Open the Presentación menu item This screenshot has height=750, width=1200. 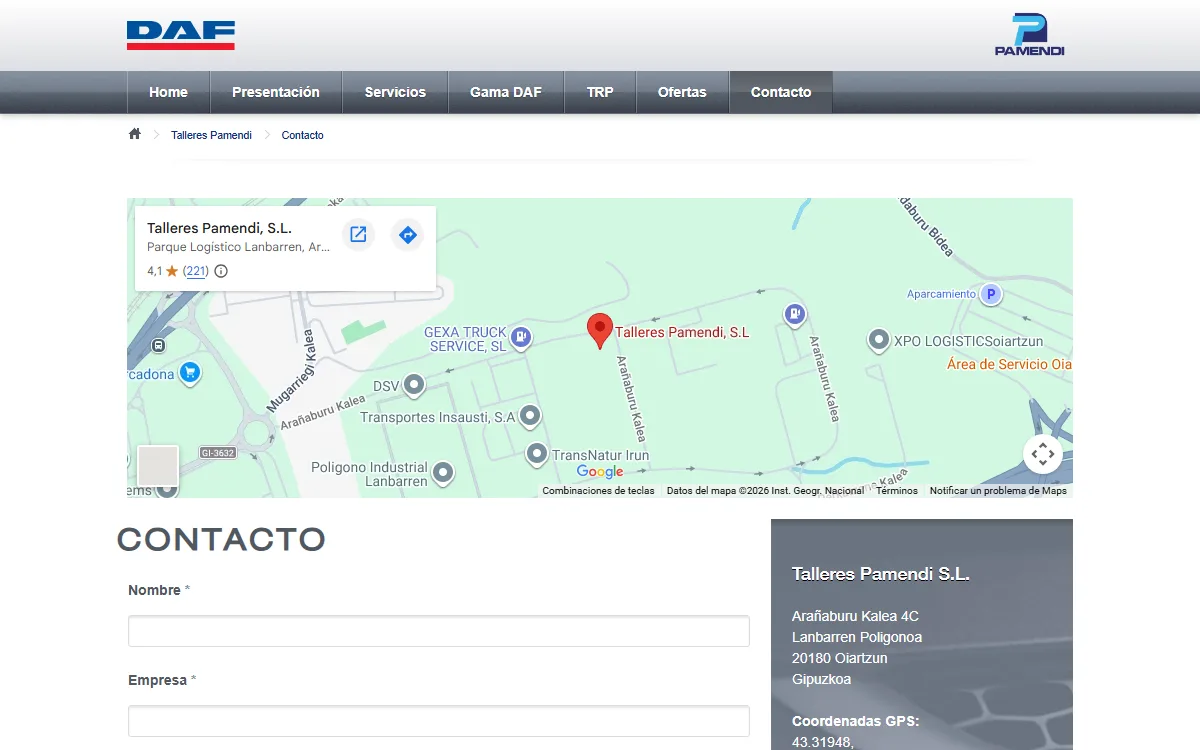point(276,92)
